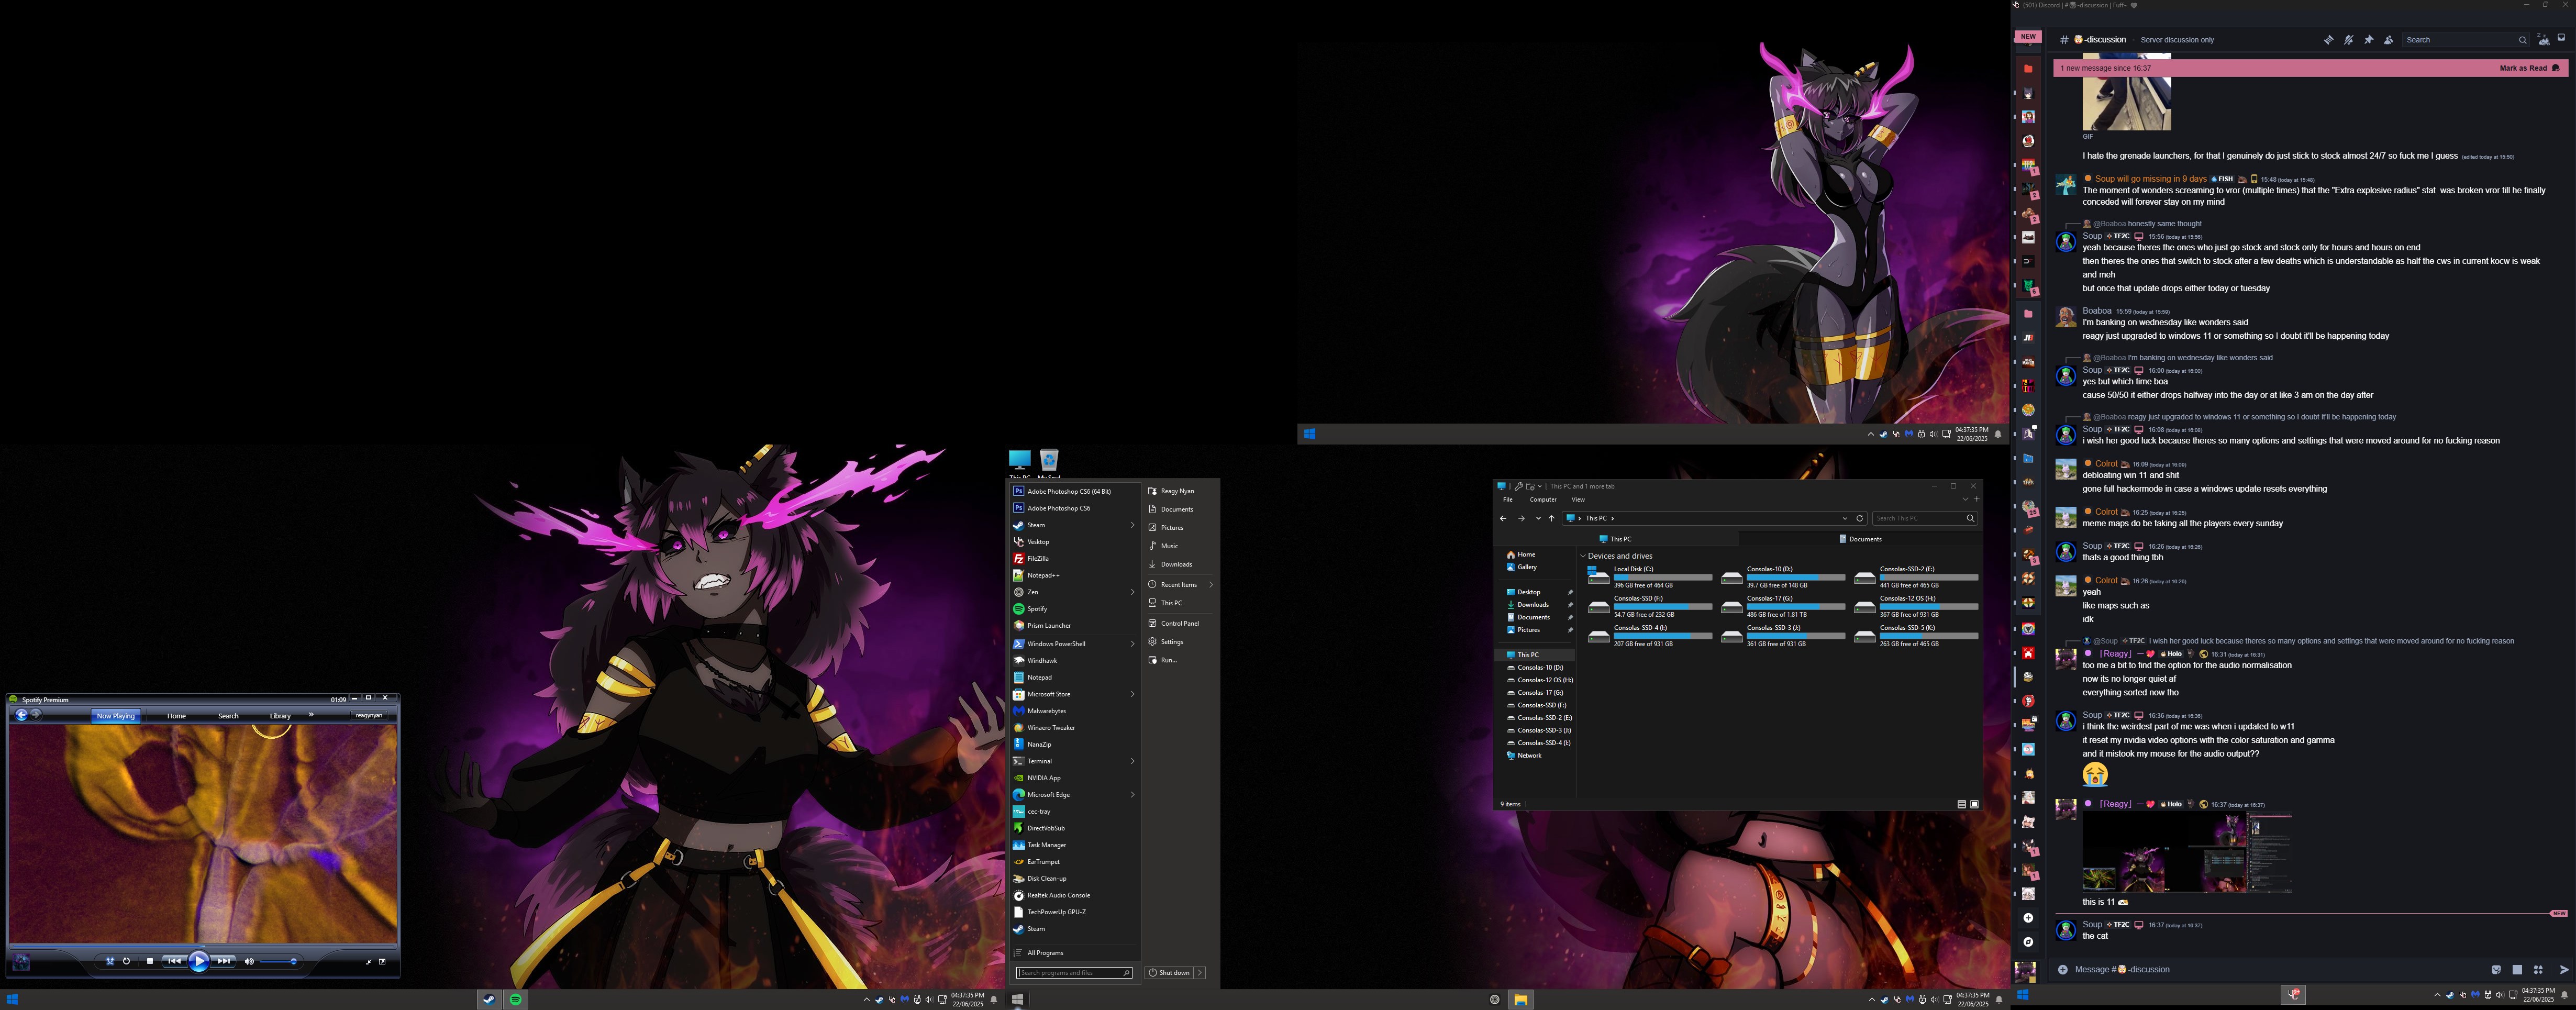The width and height of the screenshot is (2576, 1010).
Task: Expand Recent Items arrow in Start menu
Action: 1211,585
